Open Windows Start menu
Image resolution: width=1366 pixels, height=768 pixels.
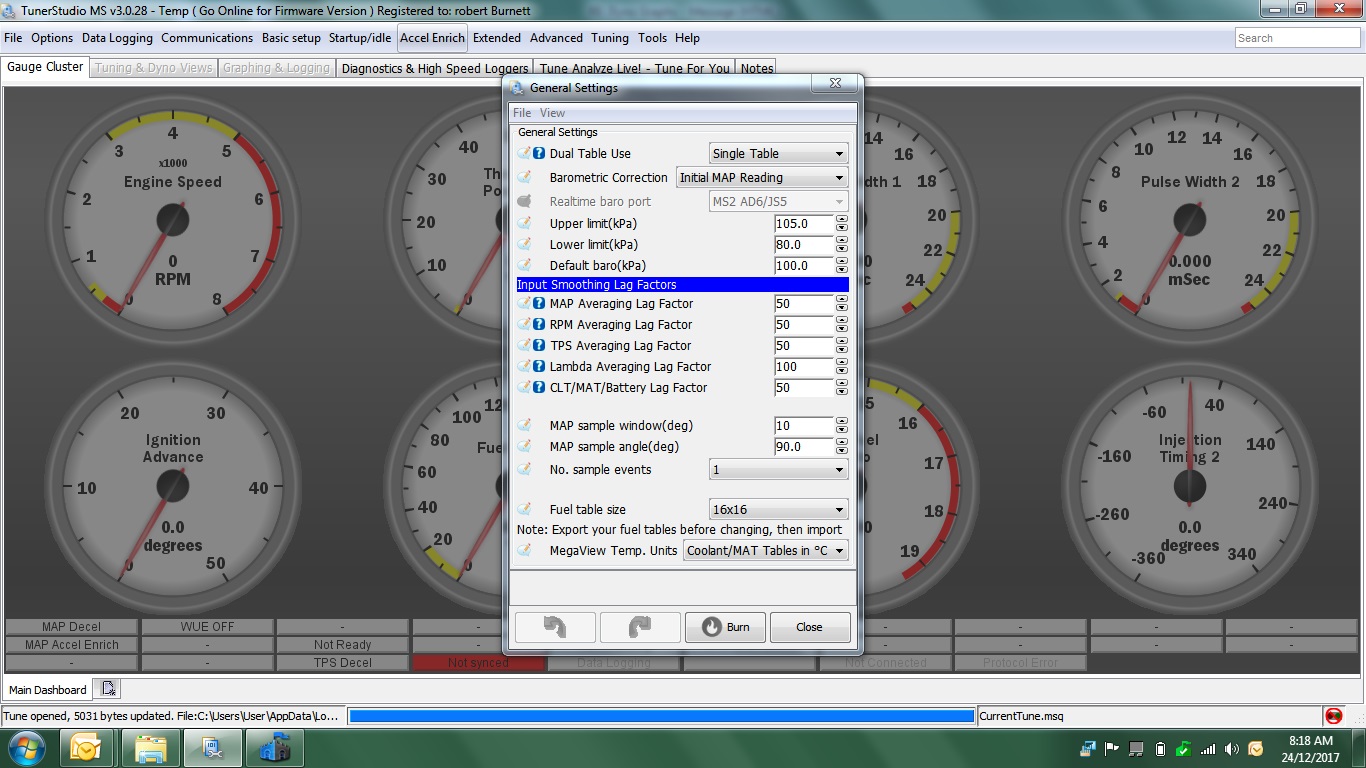25,748
